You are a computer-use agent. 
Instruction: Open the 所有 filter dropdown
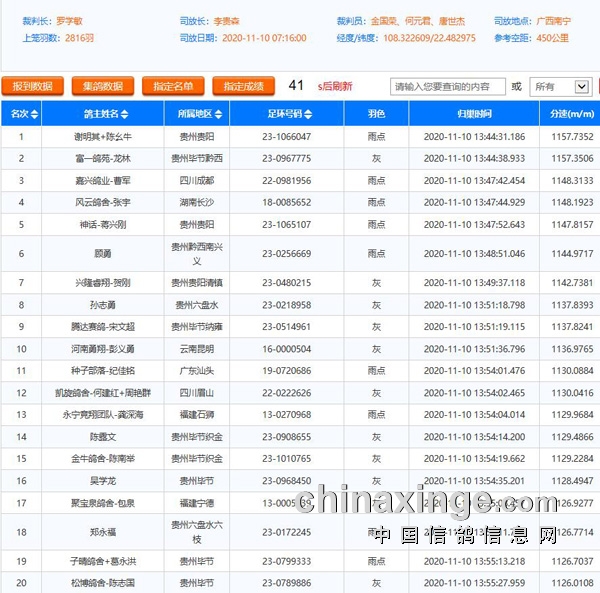pyautogui.click(x=560, y=87)
